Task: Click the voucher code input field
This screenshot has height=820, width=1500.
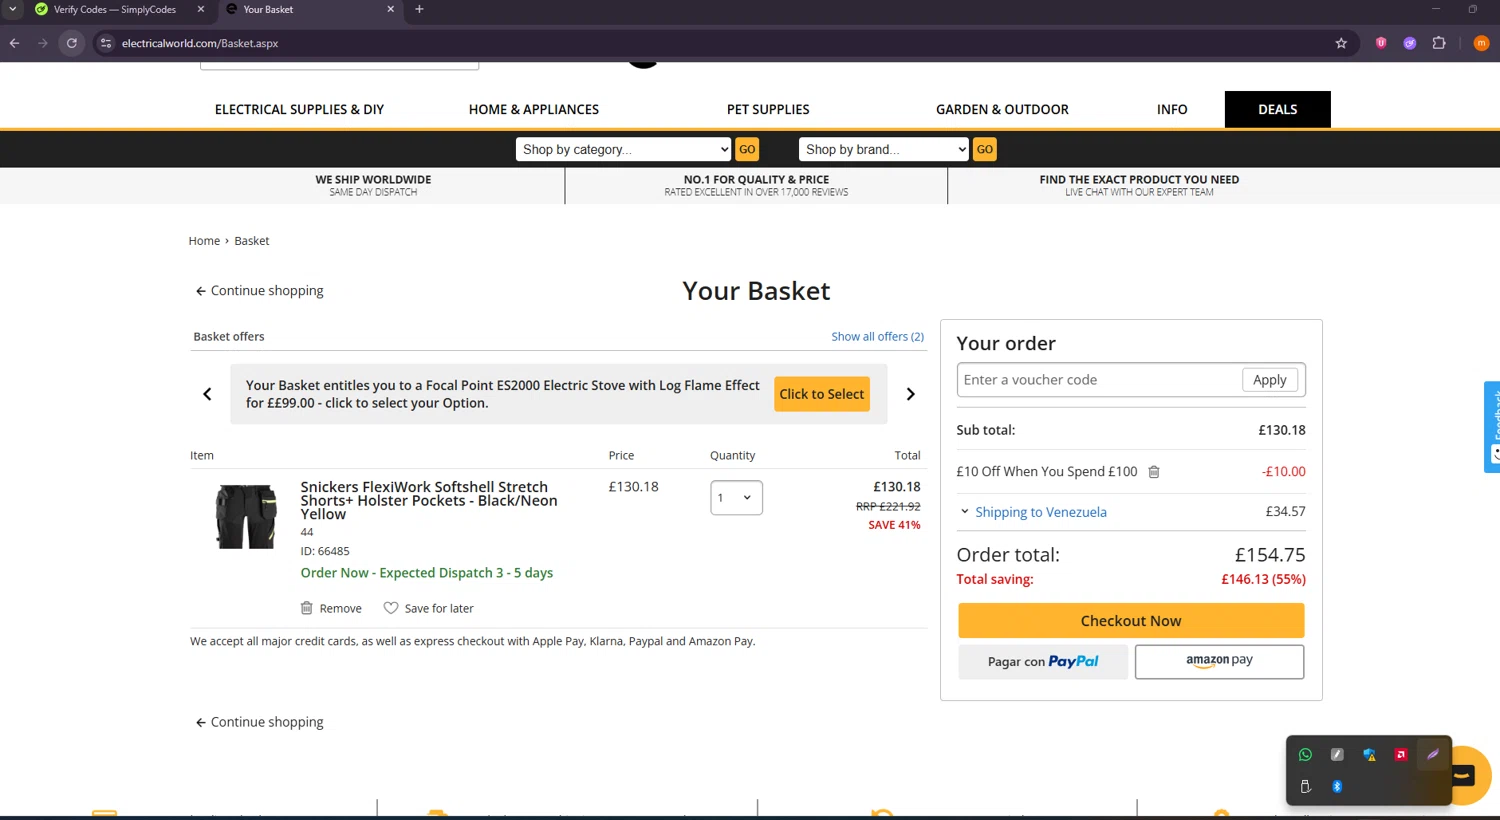Action: tap(1097, 380)
